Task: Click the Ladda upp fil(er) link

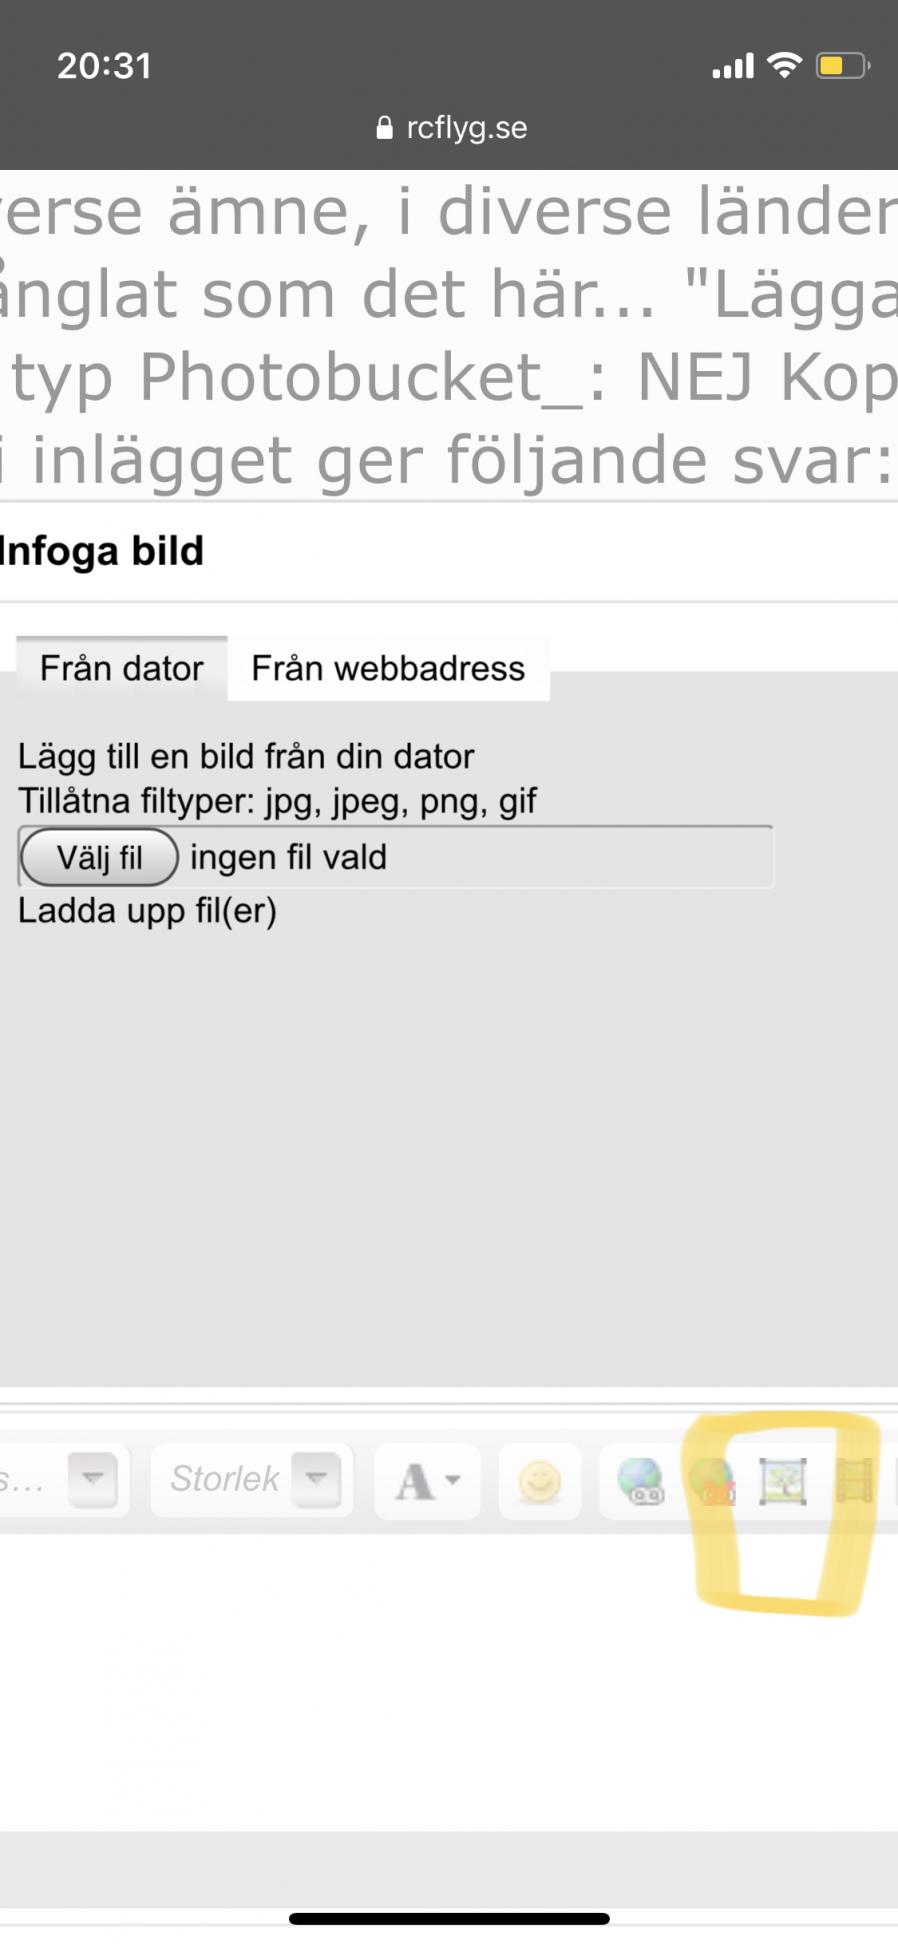Action: (x=147, y=911)
